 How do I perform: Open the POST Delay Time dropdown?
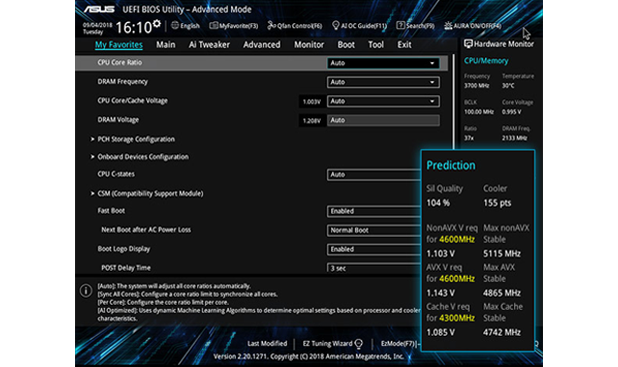click(x=374, y=268)
